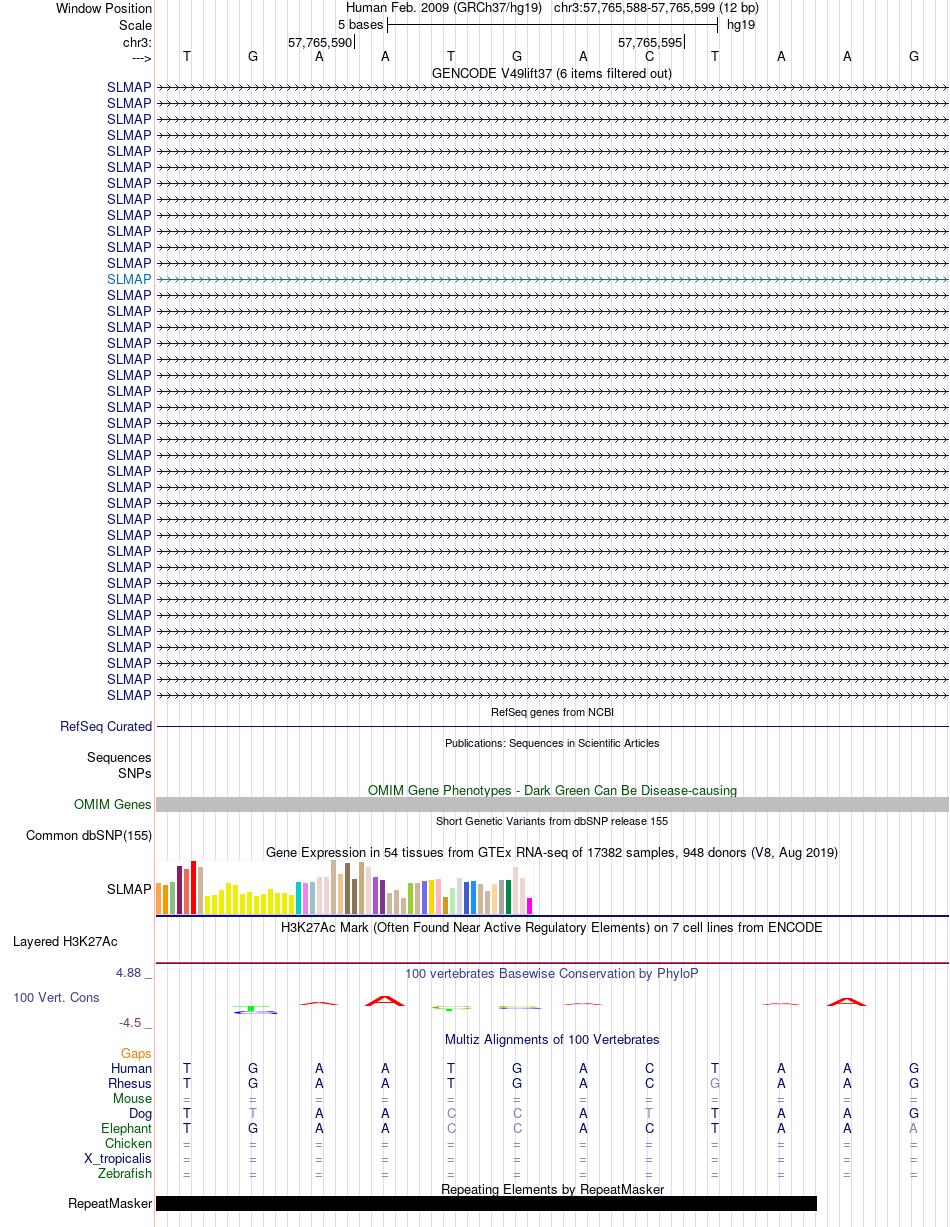Click the C base in the chr3 sequence row
The width and height of the screenshot is (950, 1227).
650,56
